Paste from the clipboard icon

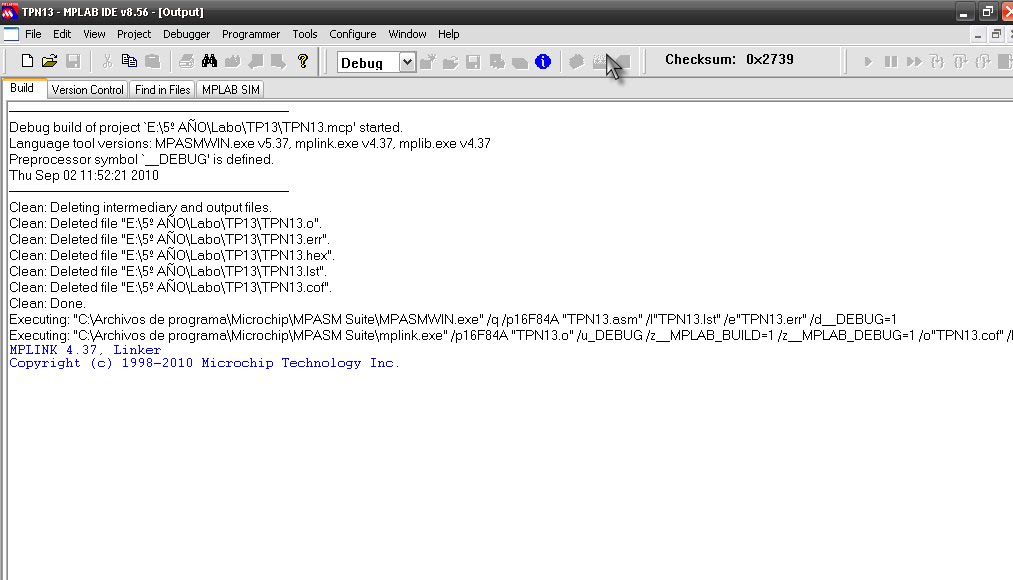(152, 61)
